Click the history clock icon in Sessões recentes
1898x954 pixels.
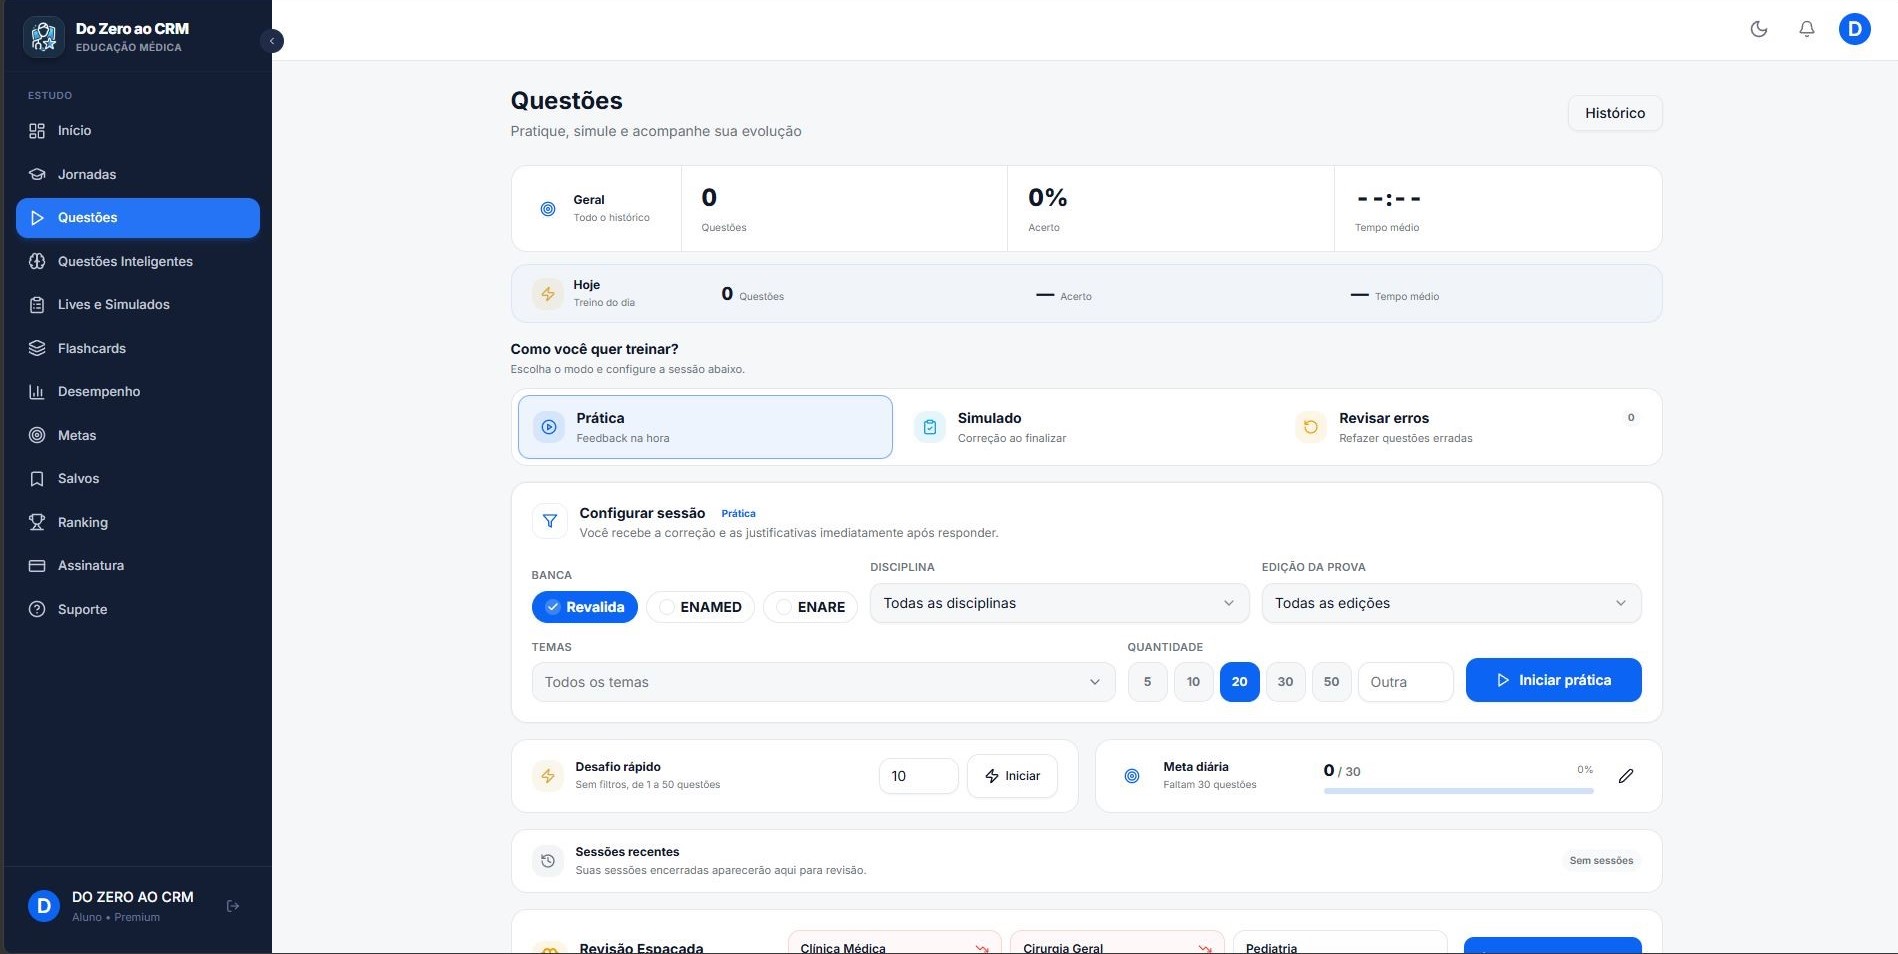tap(548, 861)
